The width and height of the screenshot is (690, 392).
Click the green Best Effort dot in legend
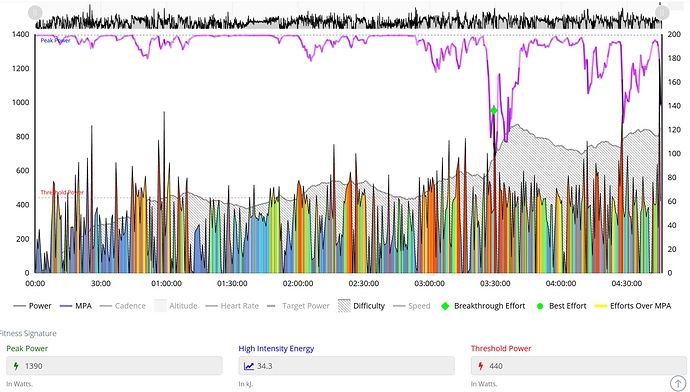click(540, 306)
